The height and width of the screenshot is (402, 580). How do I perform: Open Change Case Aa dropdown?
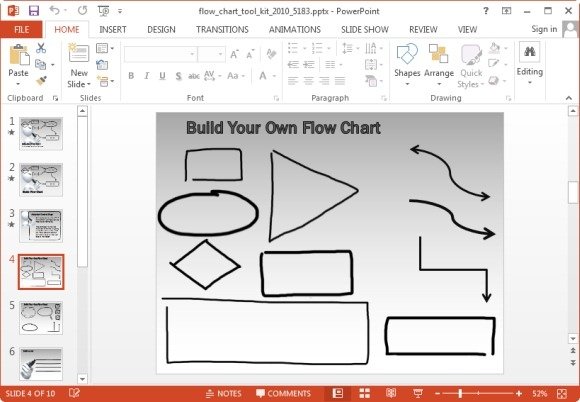[236, 76]
